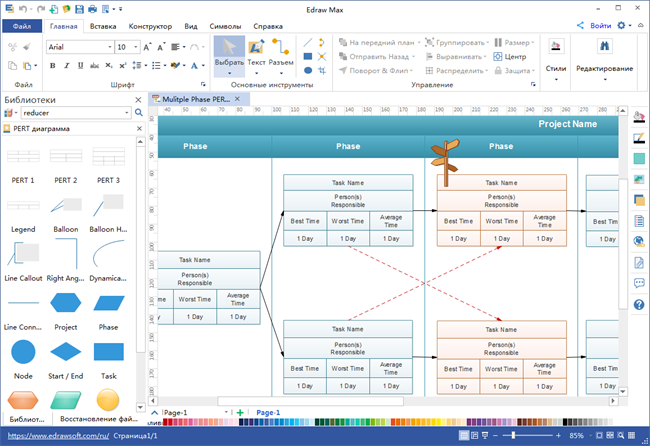Screen dimensions: 650x446
Task: Toggle bold text formatting
Action: pos(52,66)
